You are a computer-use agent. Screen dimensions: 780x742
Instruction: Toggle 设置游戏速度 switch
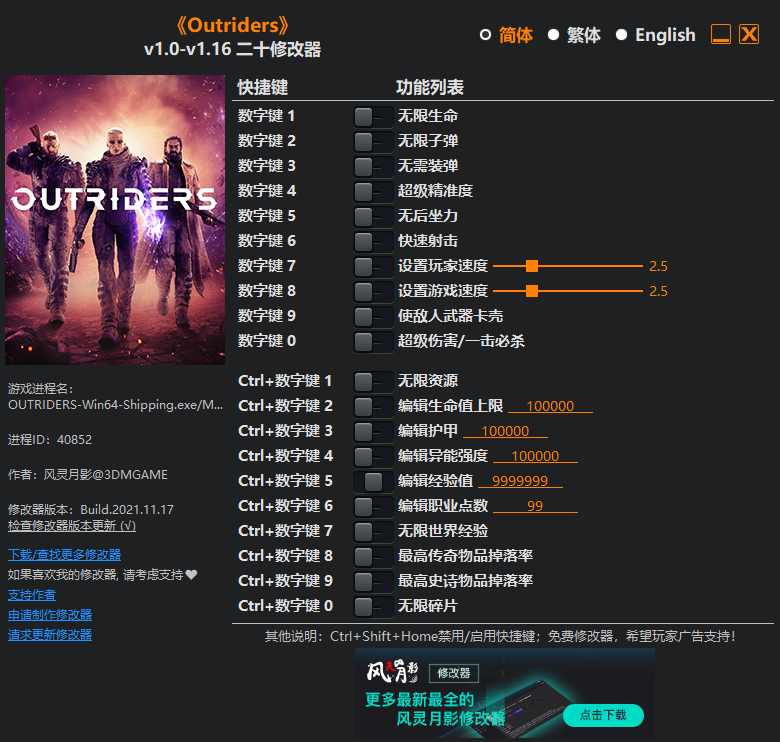coord(373,291)
